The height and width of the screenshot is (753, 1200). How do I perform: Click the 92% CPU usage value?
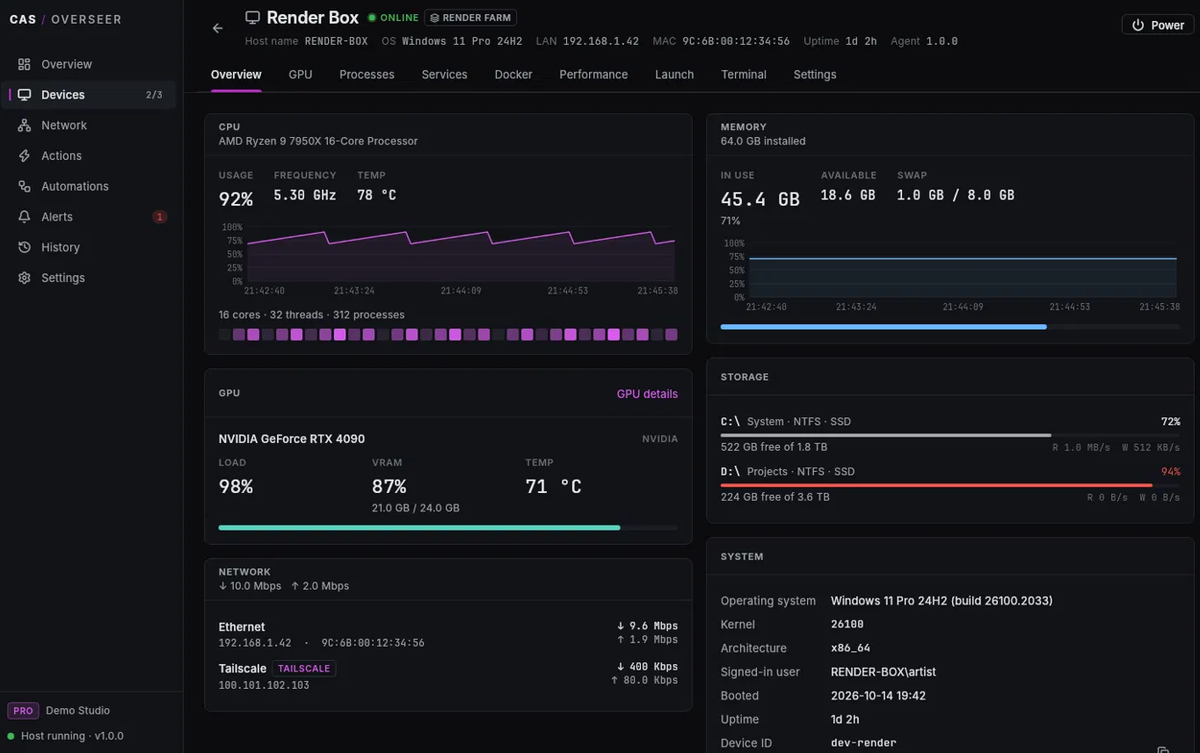pyautogui.click(x=236, y=199)
